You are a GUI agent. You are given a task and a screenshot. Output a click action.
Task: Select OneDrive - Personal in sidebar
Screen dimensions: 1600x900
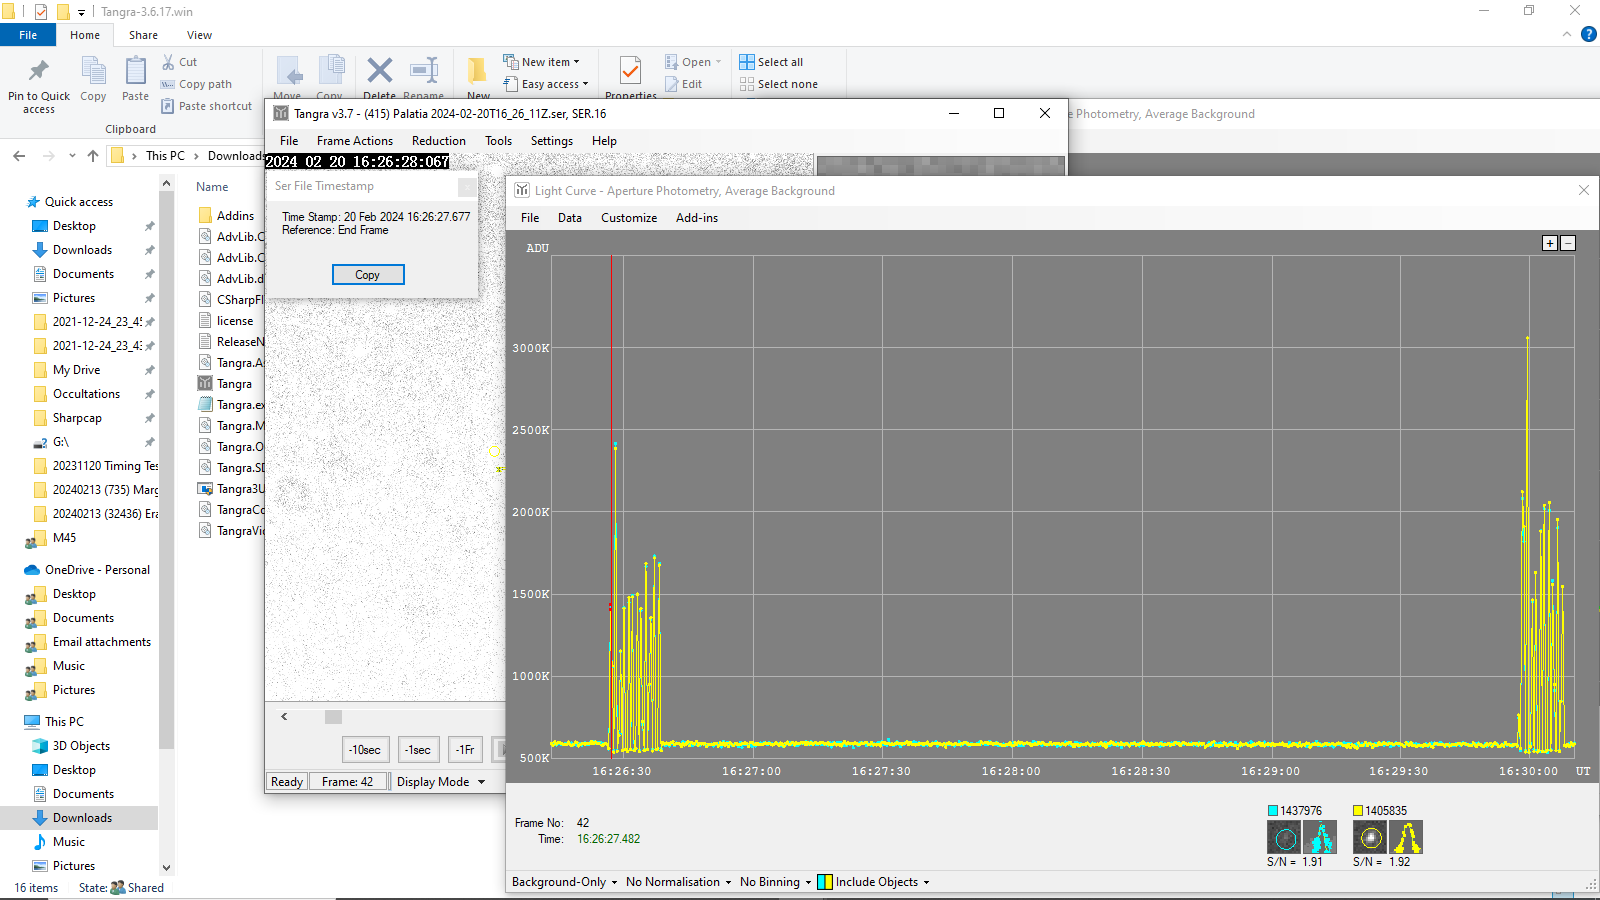pos(97,570)
